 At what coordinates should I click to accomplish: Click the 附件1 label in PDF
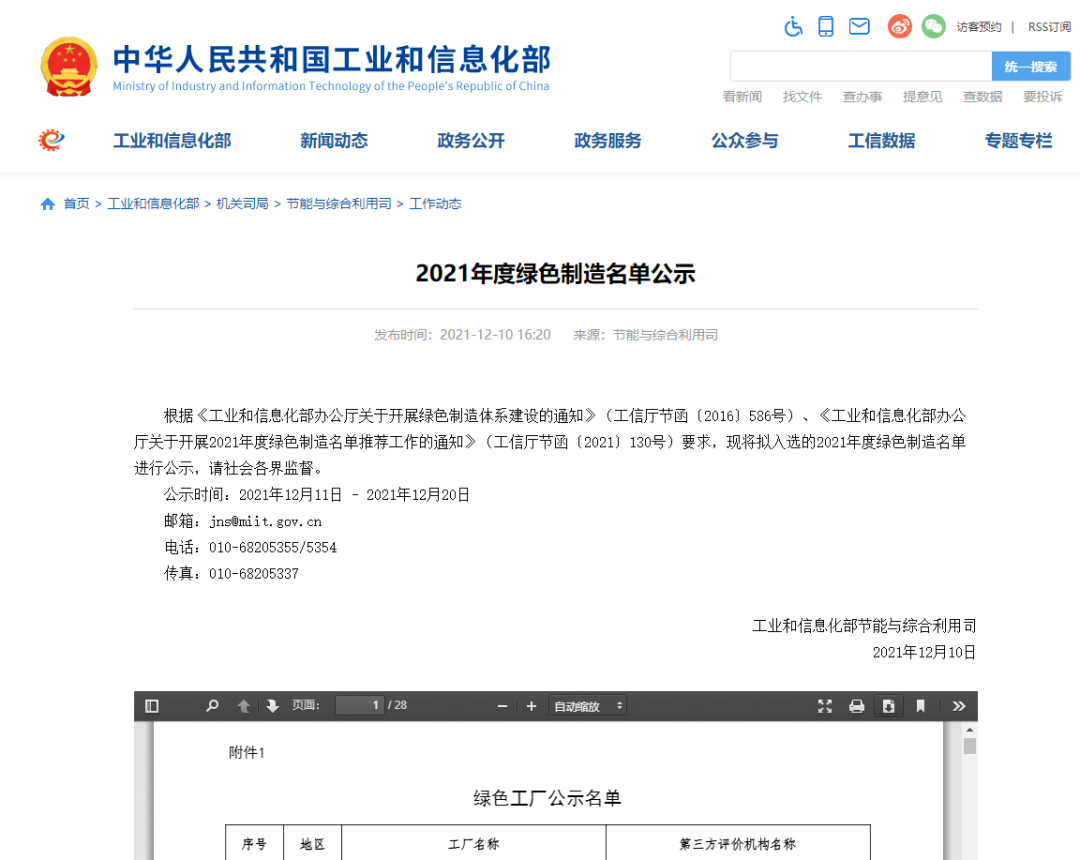click(247, 753)
